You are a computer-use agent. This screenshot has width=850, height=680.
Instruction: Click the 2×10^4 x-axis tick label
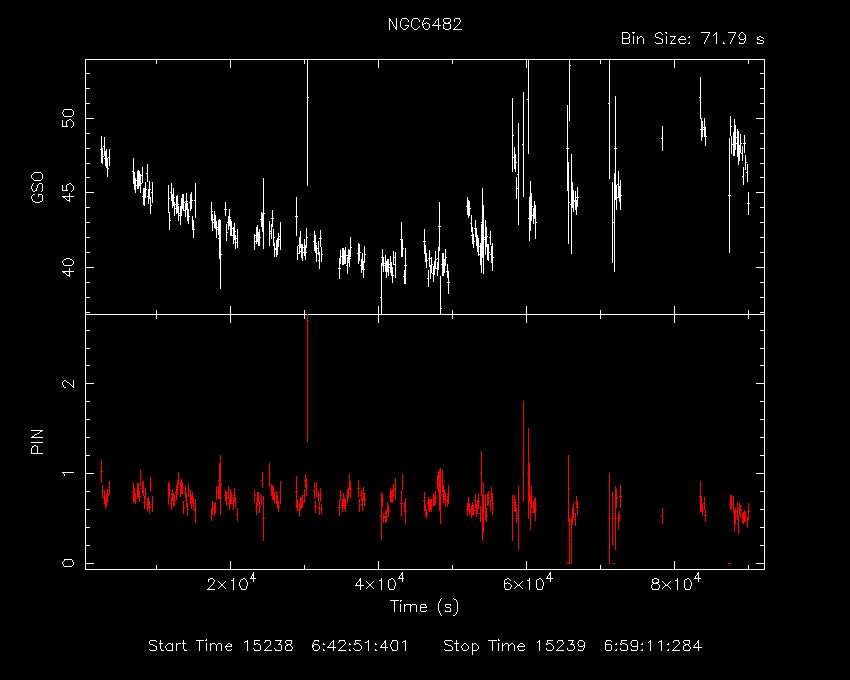click(x=231, y=583)
